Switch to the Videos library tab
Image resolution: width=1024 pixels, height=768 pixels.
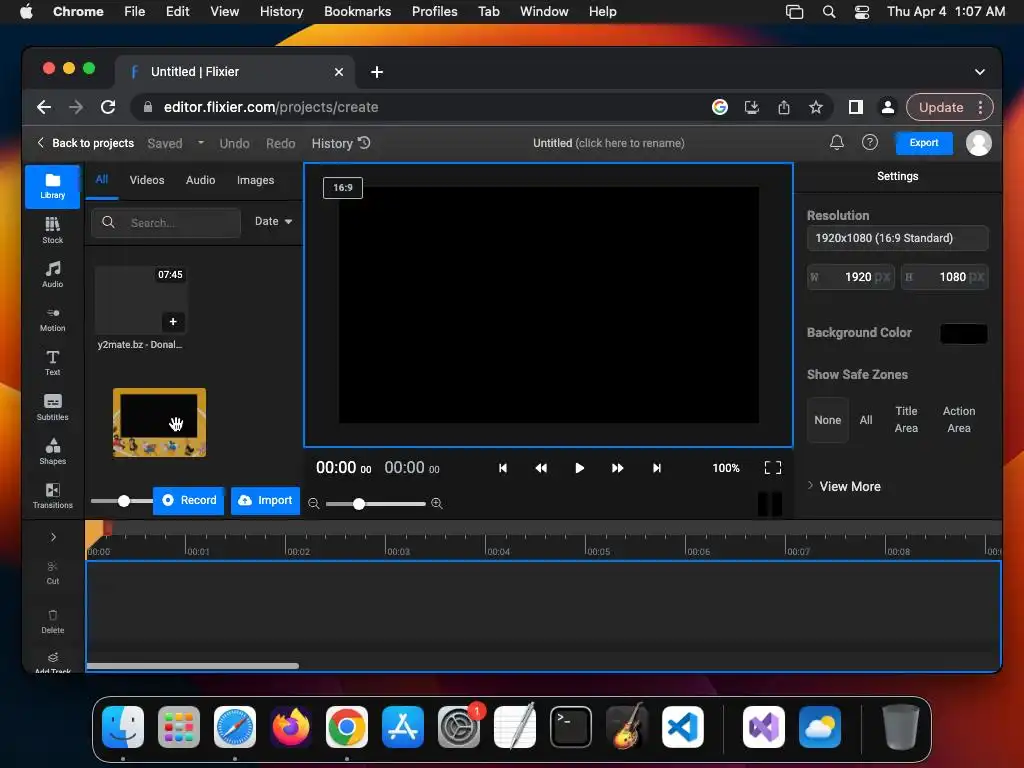tap(147, 180)
